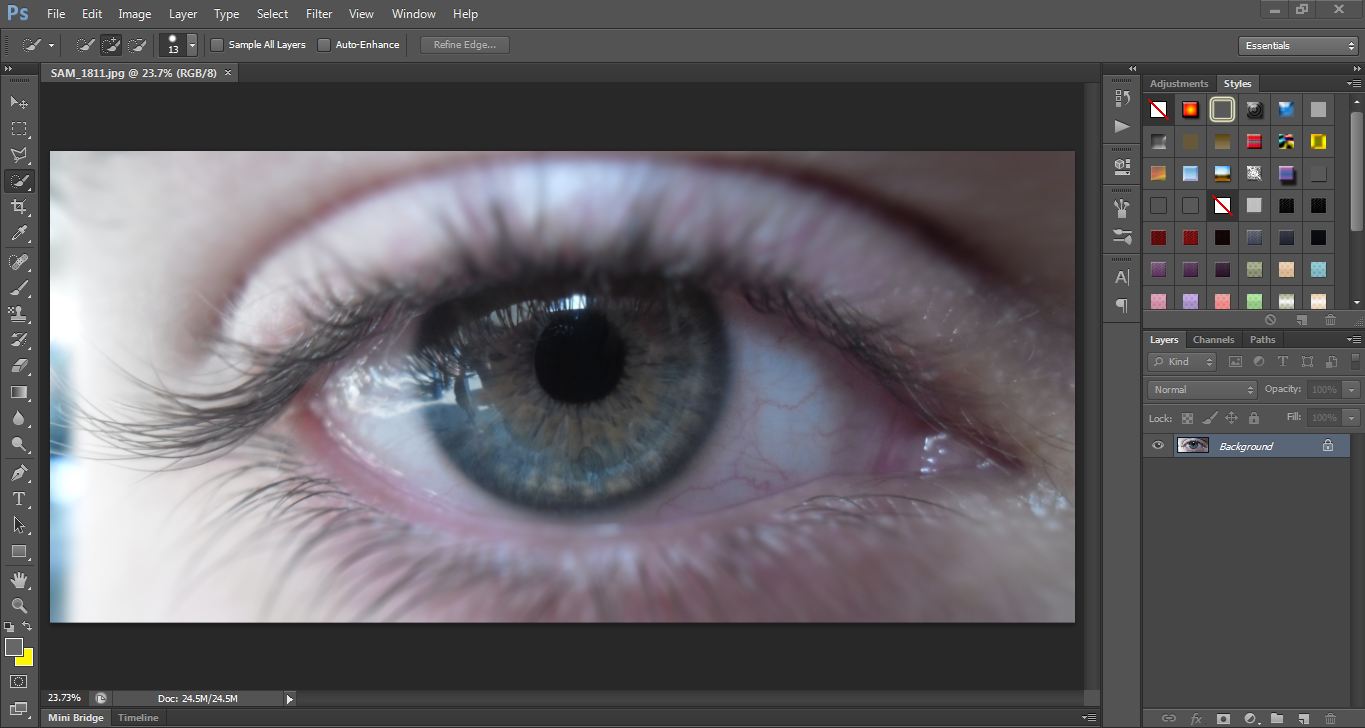Activate the Crop tool
1365x728 pixels.
click(19, 206)
